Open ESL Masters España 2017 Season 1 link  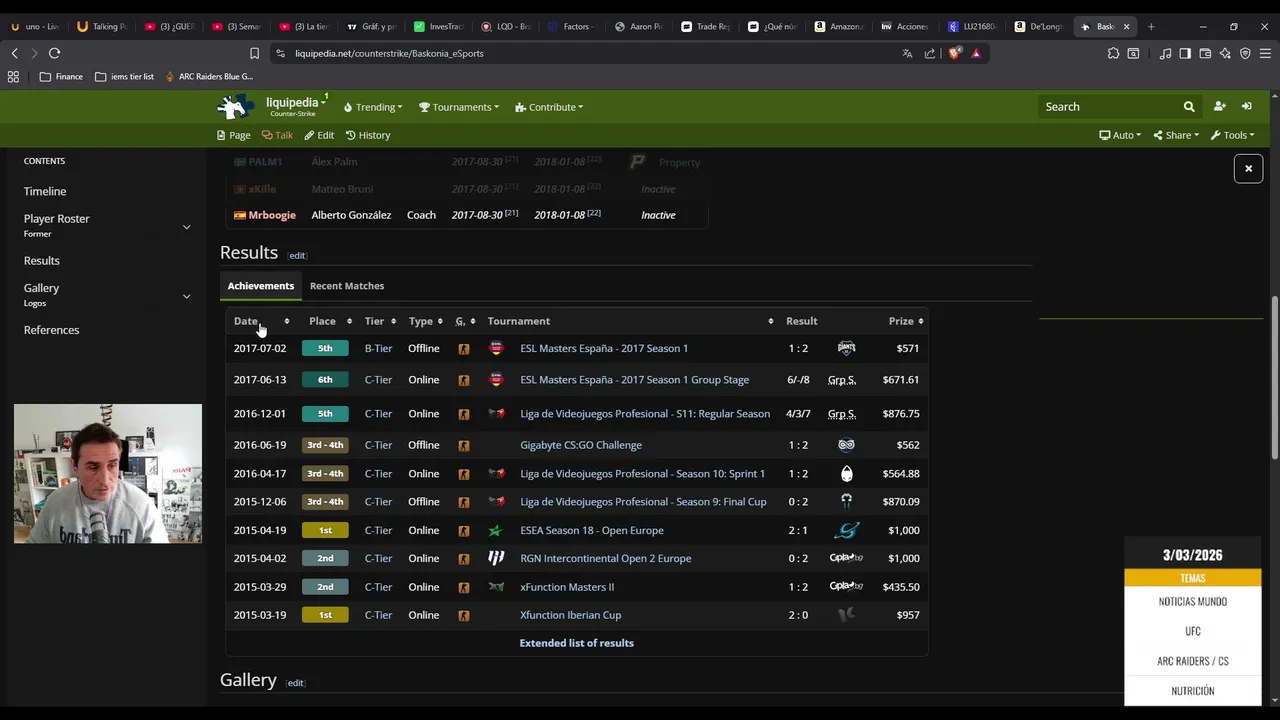(604, 348)
